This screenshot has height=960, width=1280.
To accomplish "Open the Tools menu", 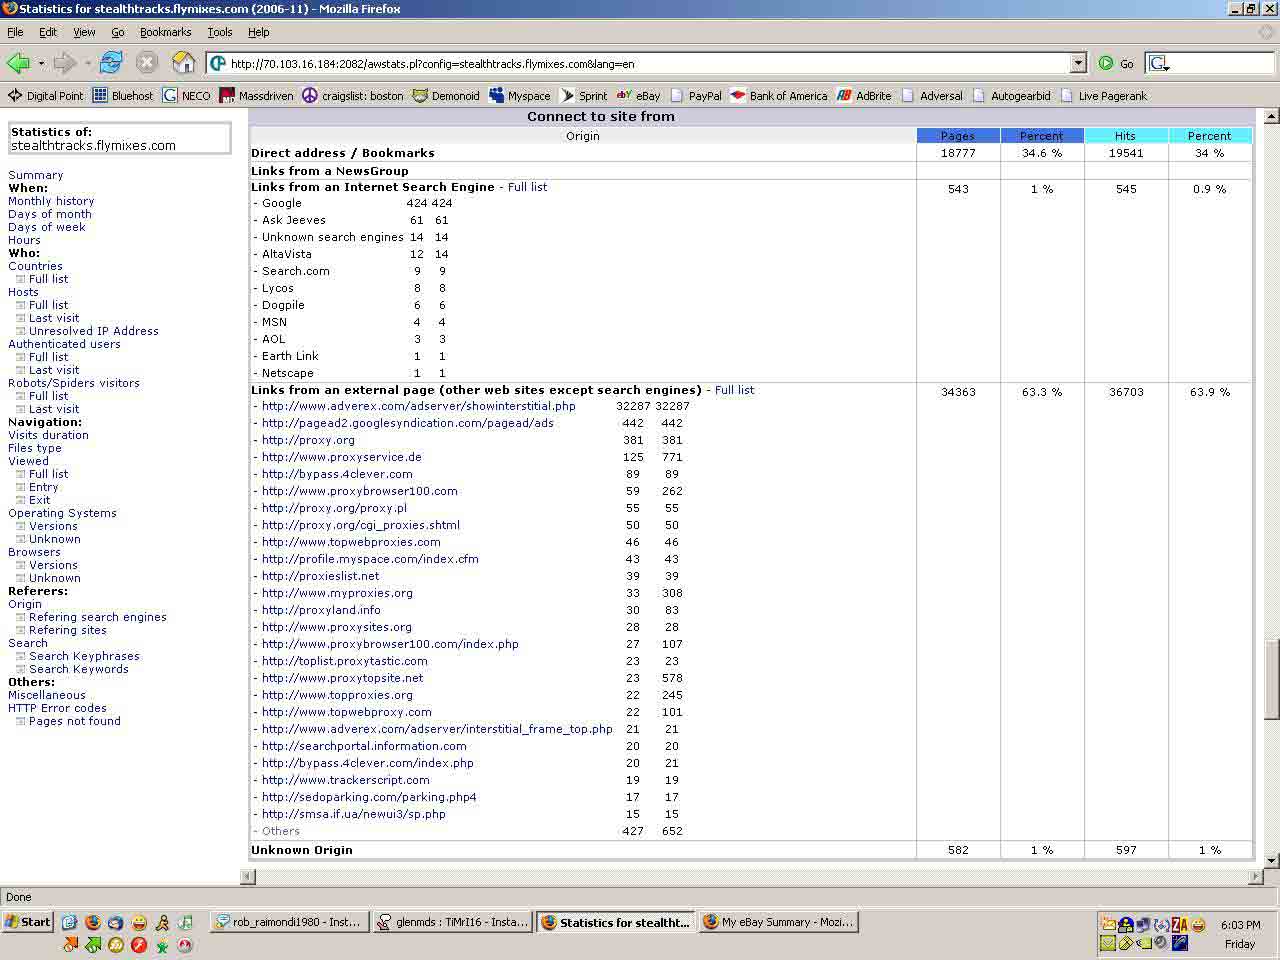I will click(219, 32).
